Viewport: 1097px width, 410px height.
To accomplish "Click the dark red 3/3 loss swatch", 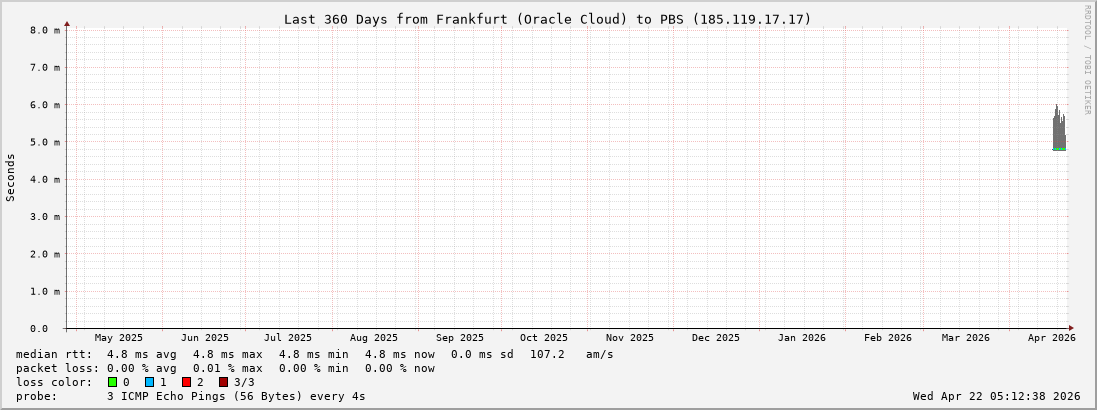I will [x=223, y=382].
